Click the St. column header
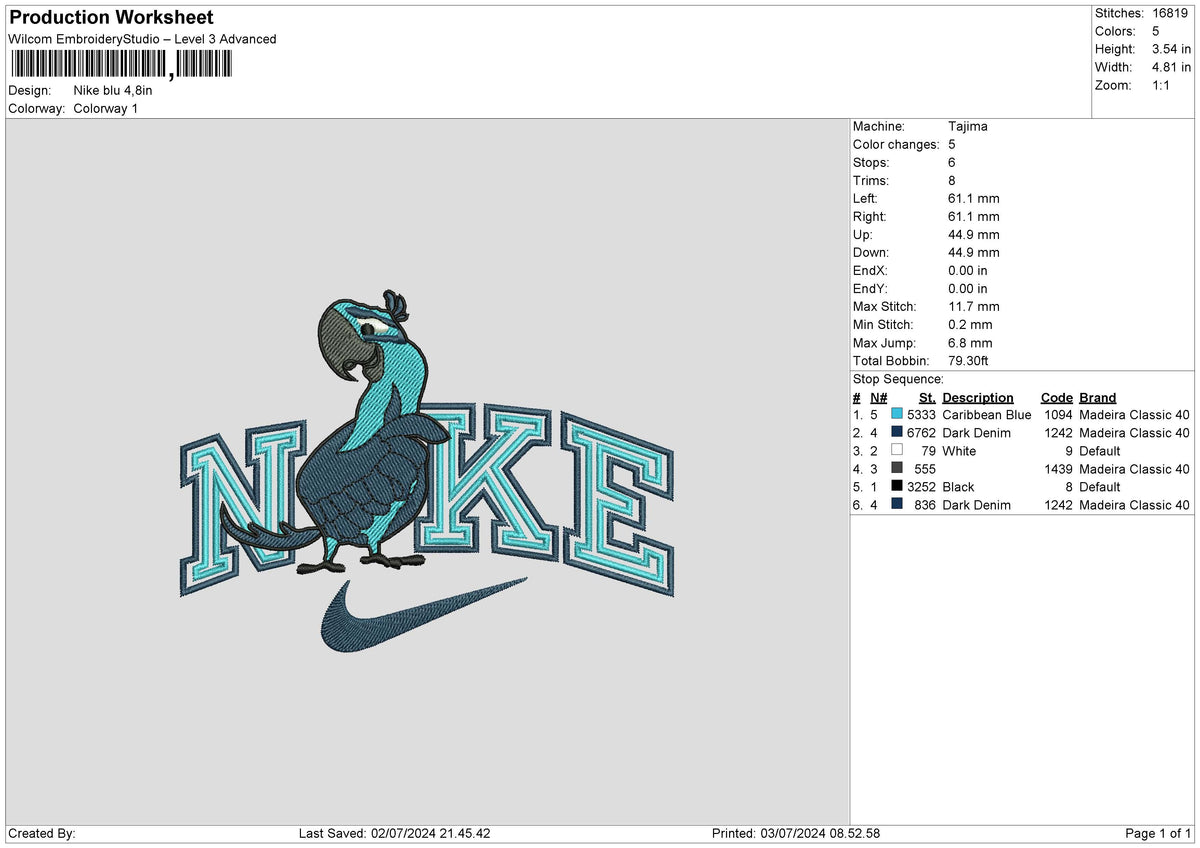 pyautogui.click(x=926, y=397)
